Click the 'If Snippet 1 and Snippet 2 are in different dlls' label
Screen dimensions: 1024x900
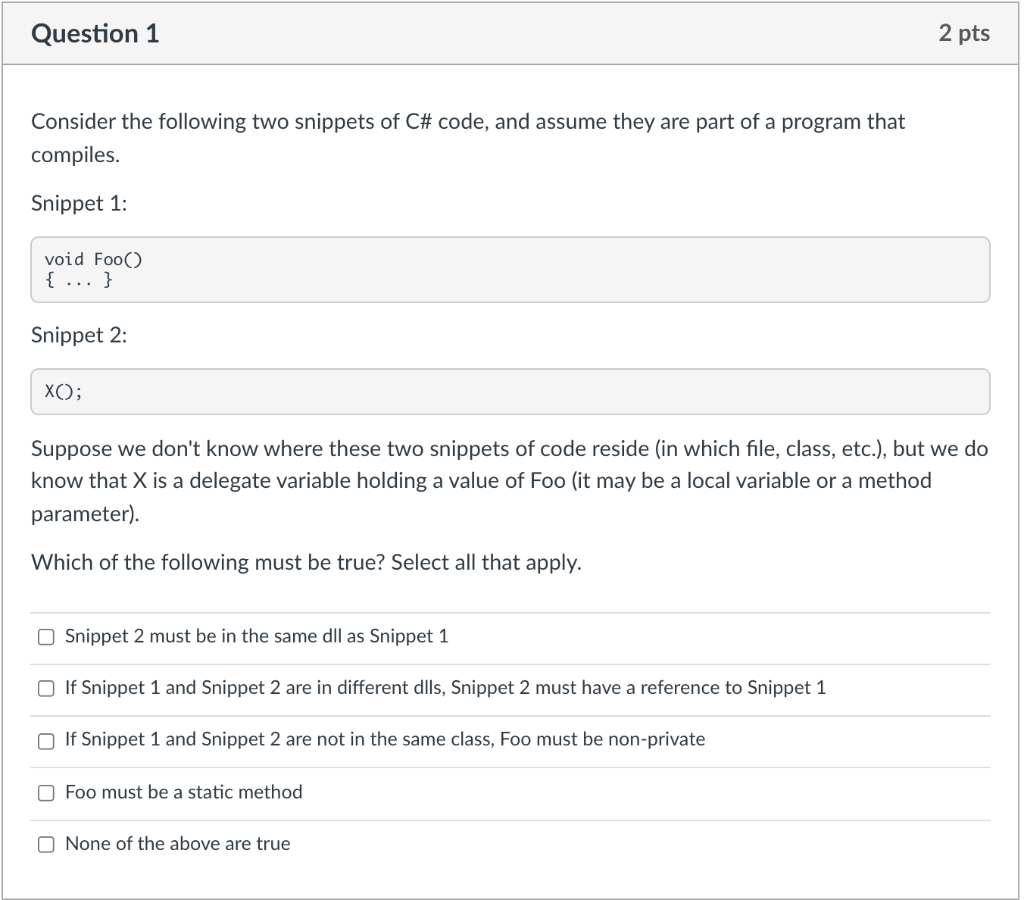445,688
